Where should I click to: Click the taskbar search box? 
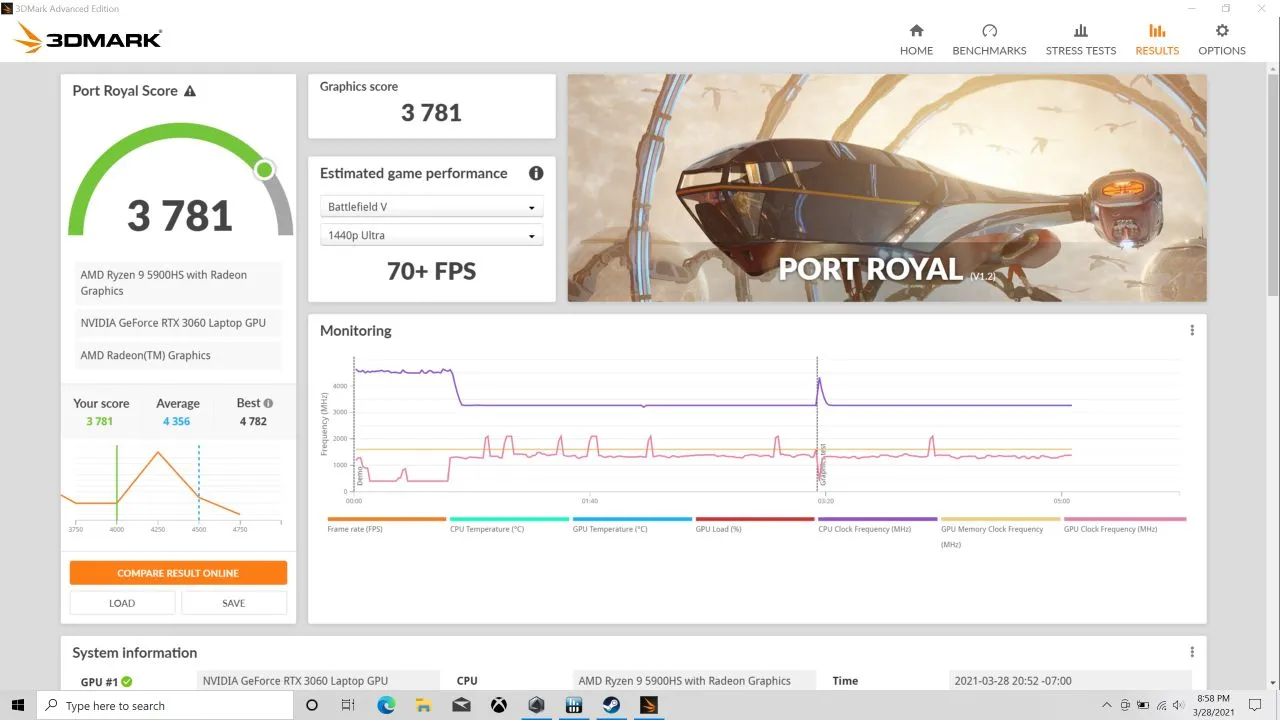coord(165,705)
